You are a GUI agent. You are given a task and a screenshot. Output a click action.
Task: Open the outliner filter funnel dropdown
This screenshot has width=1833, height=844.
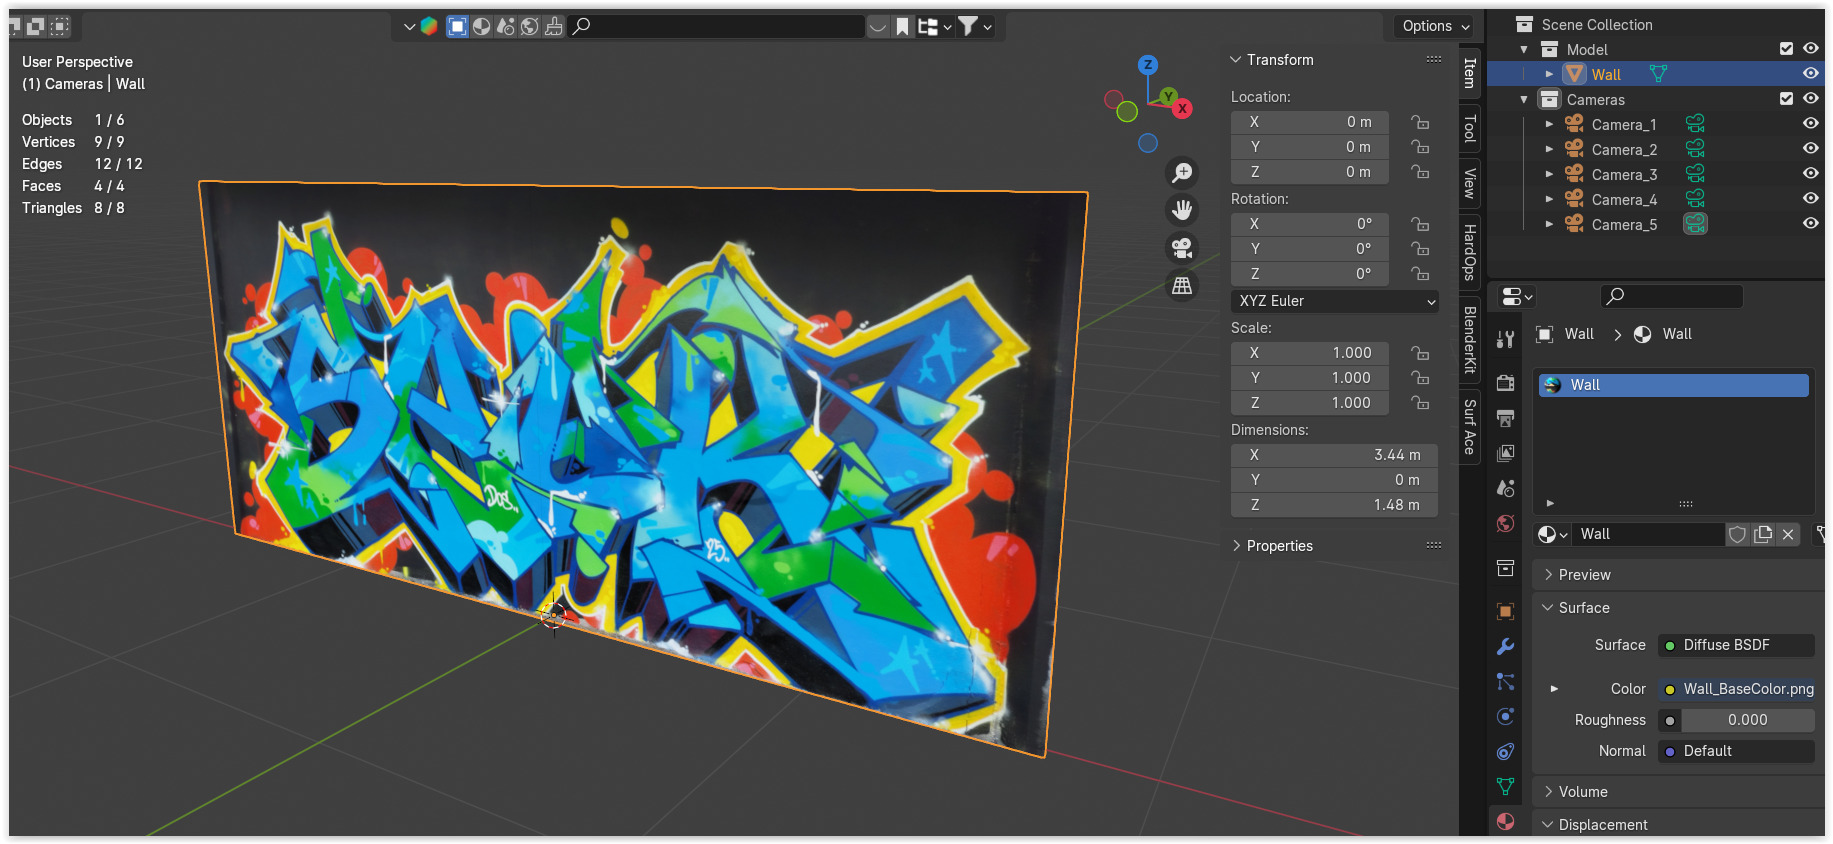pyautogui.click(x=975, y=26)
